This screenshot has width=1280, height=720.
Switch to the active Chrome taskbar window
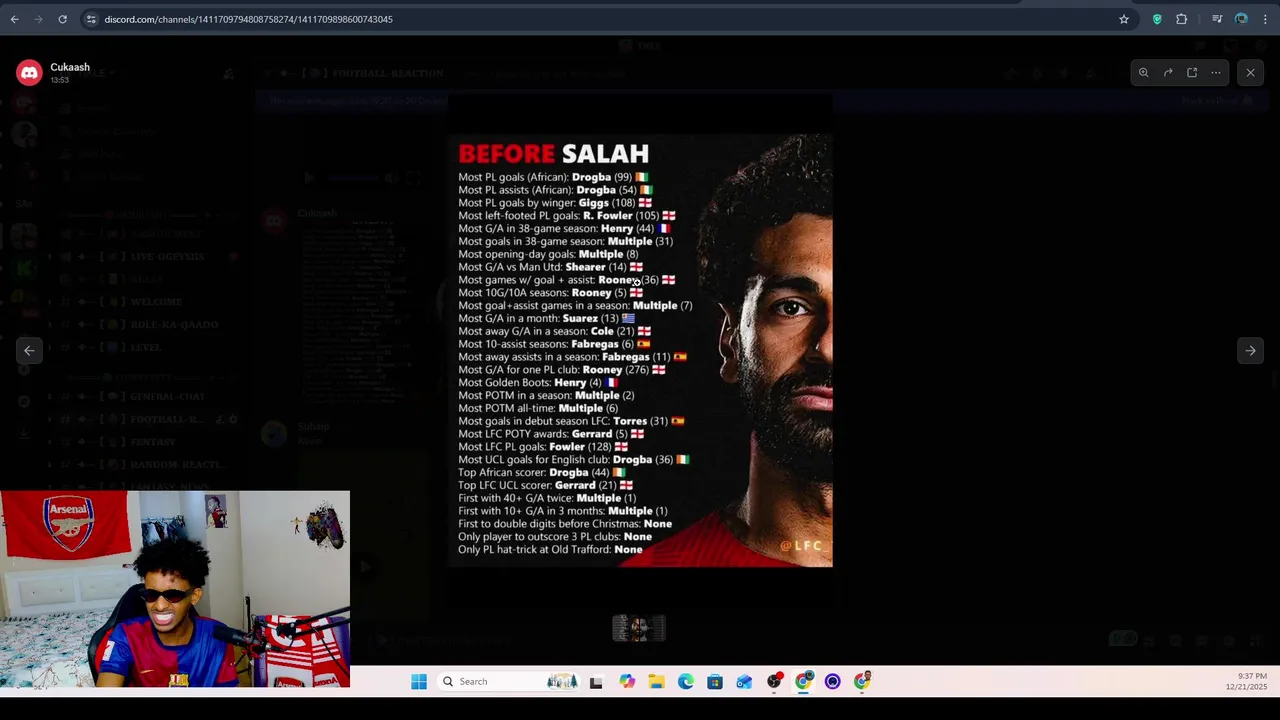tap(803, 681)
